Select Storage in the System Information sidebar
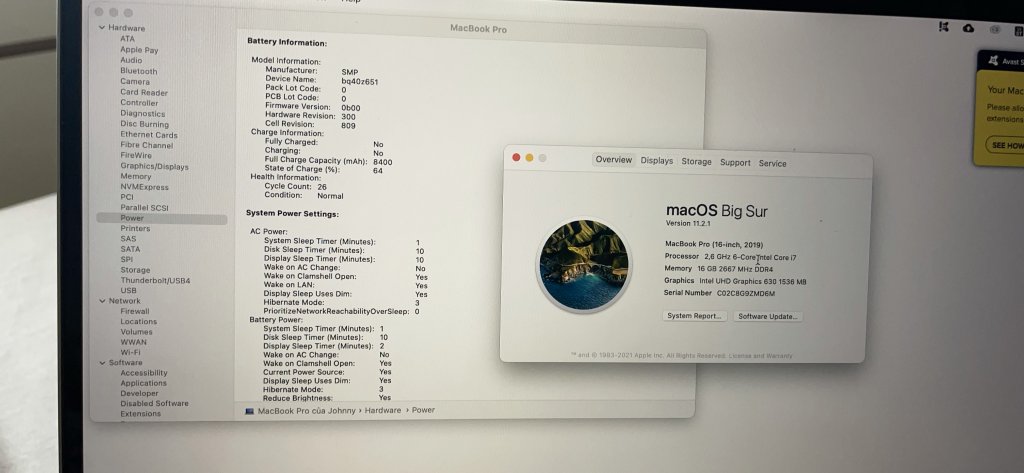The image size is (1024, 473). (x=135, y=270)
